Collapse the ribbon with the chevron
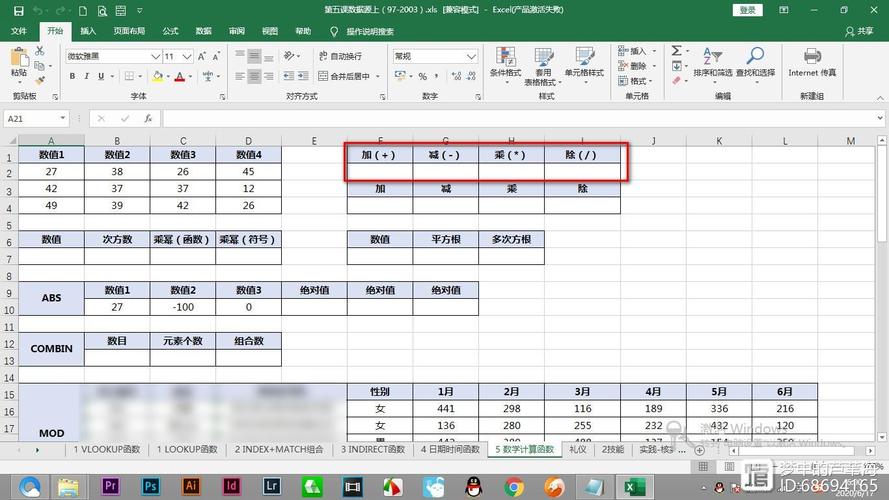This screenshot has height=500, width=889. pyautogui.click(x=880, y=98)
